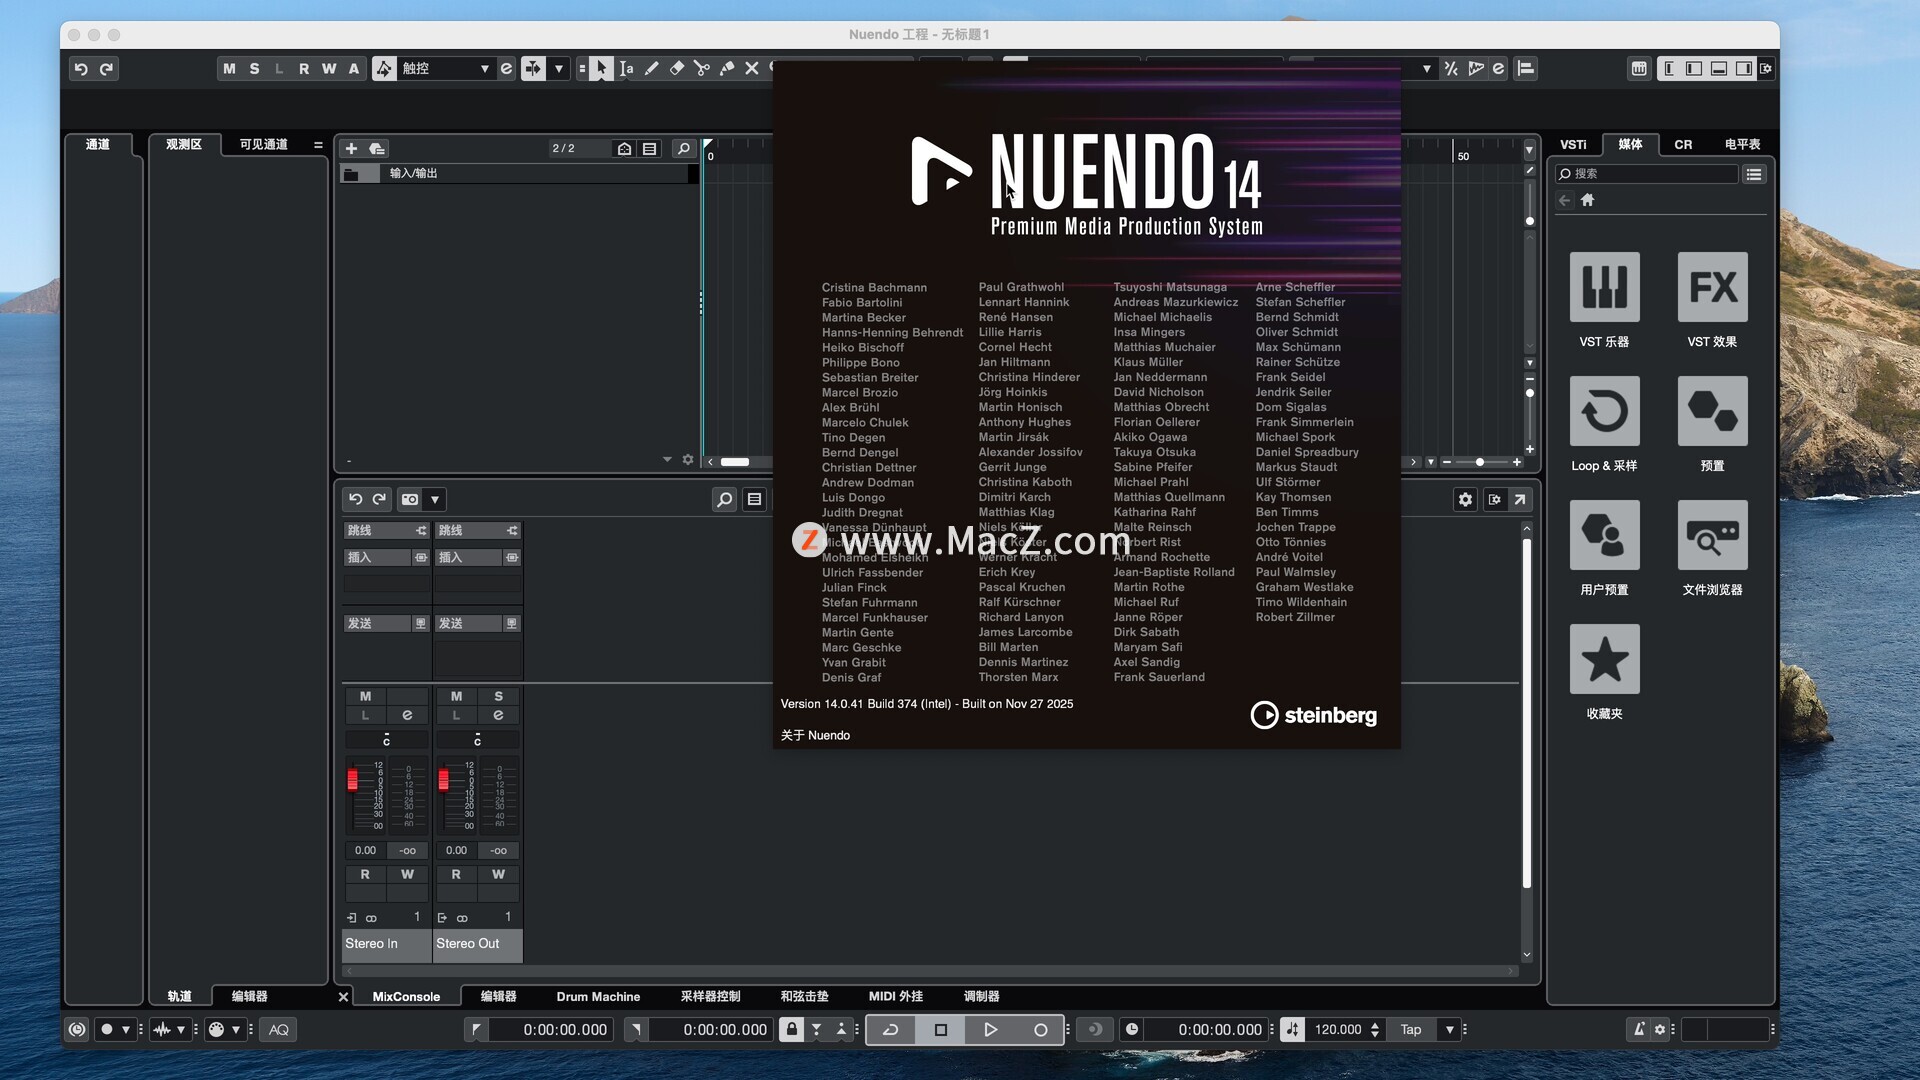This screenshot has height=1080, width=1920.
Task: Toggle the global Mute M button
Action: click(229, 68)
